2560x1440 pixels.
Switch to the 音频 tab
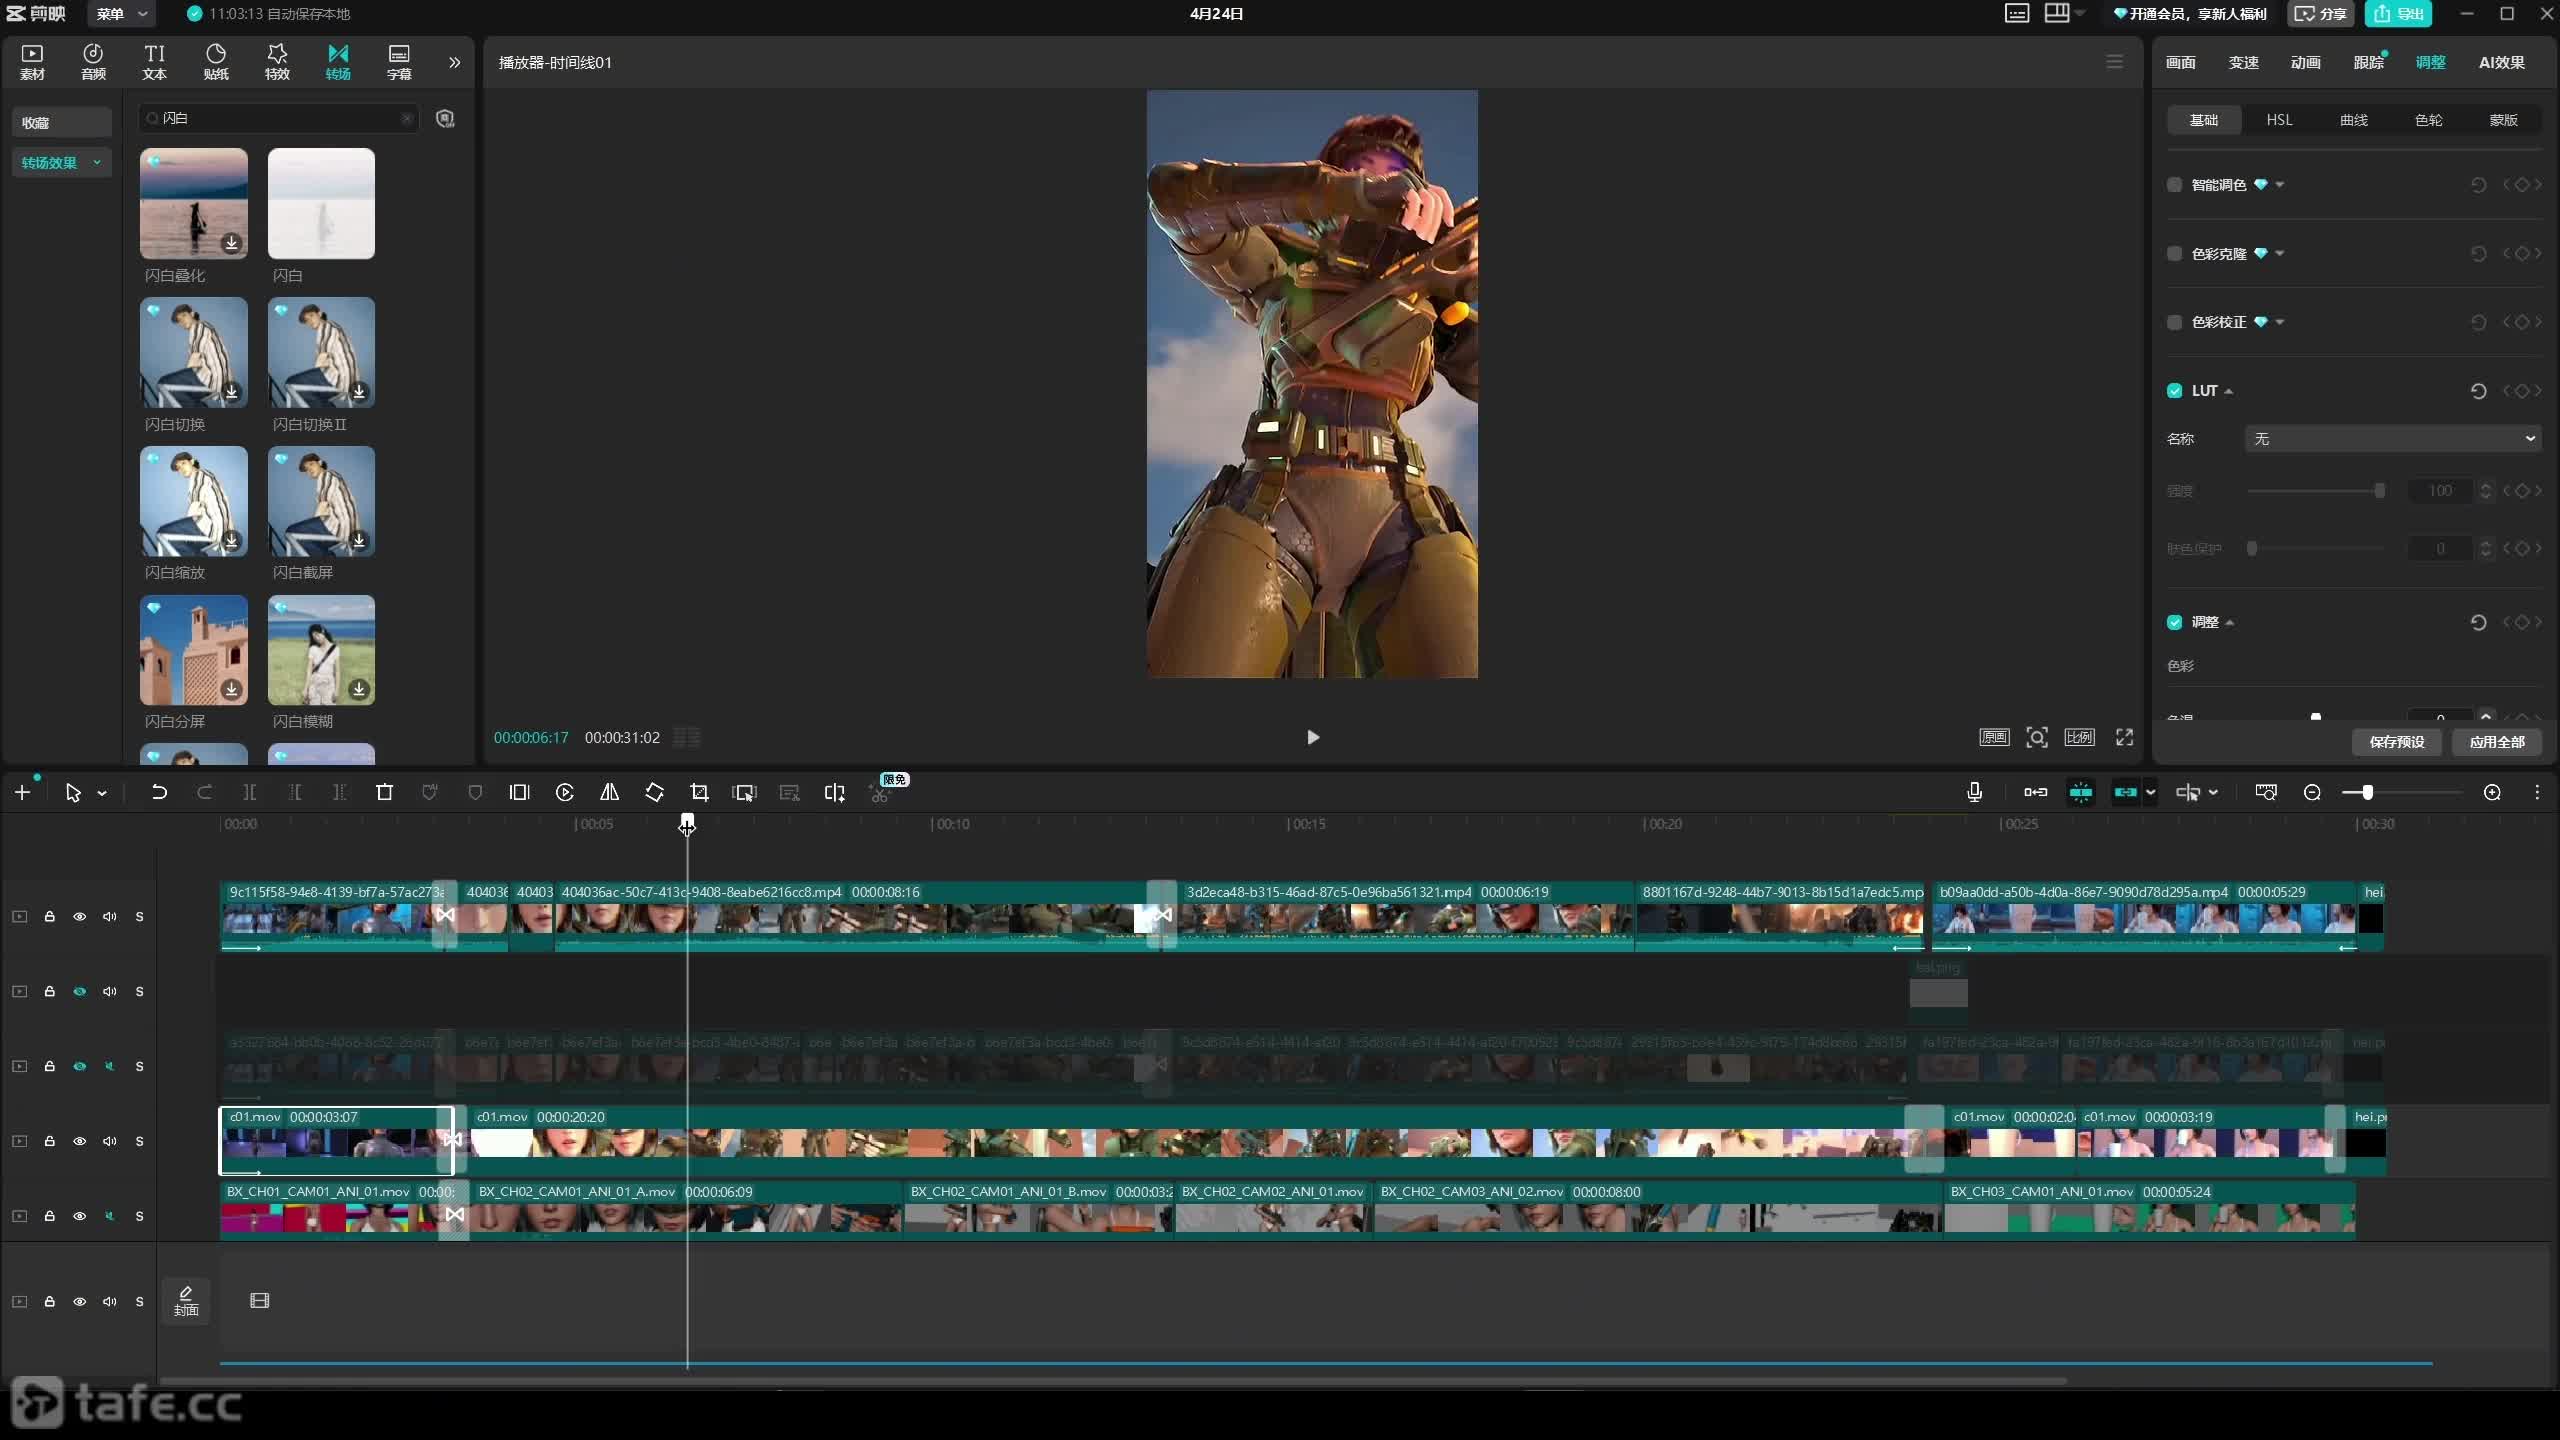pyautogui.click(x=93, y=62)
